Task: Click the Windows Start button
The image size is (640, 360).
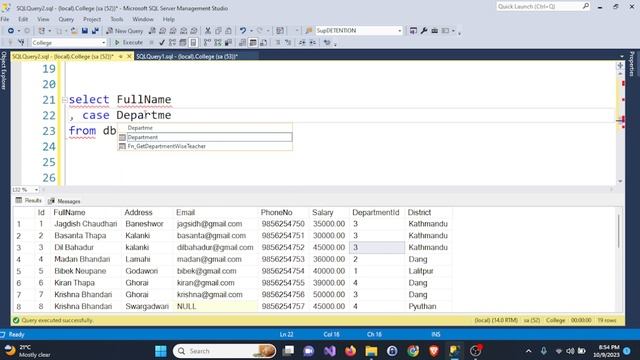Action: tap(161, 351)
